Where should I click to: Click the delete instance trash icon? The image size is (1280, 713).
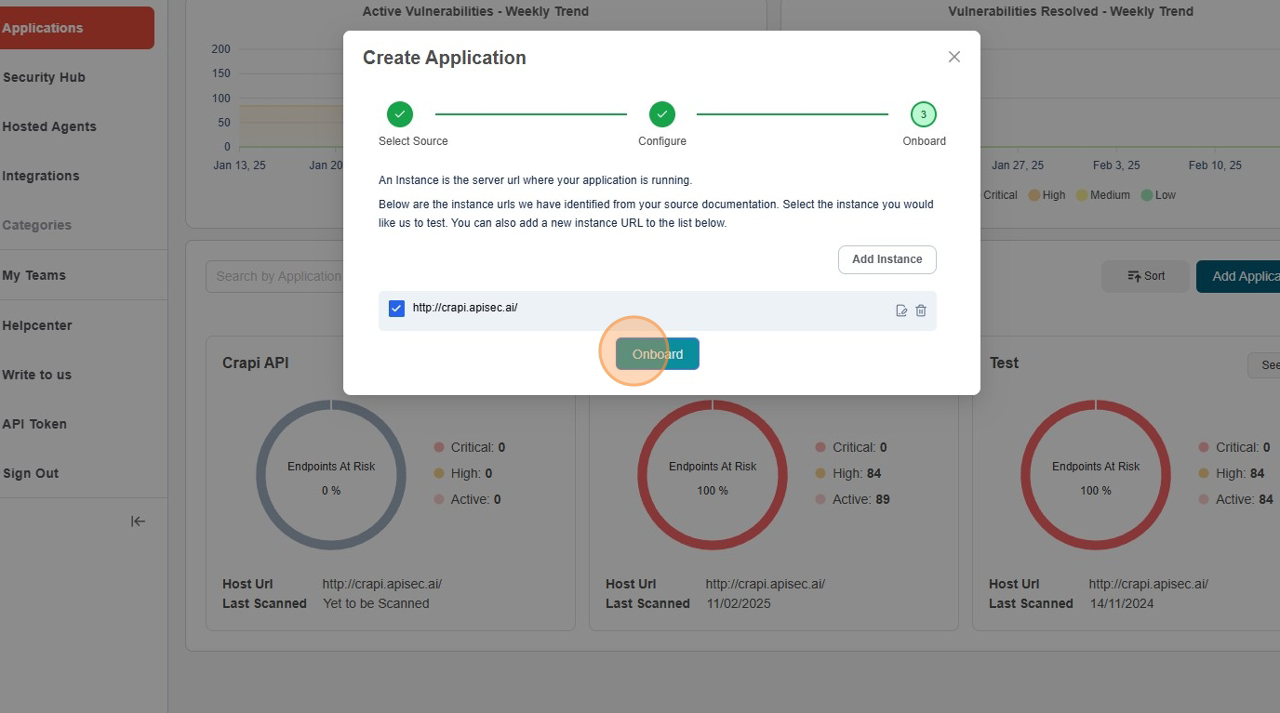tap(921, 311)
